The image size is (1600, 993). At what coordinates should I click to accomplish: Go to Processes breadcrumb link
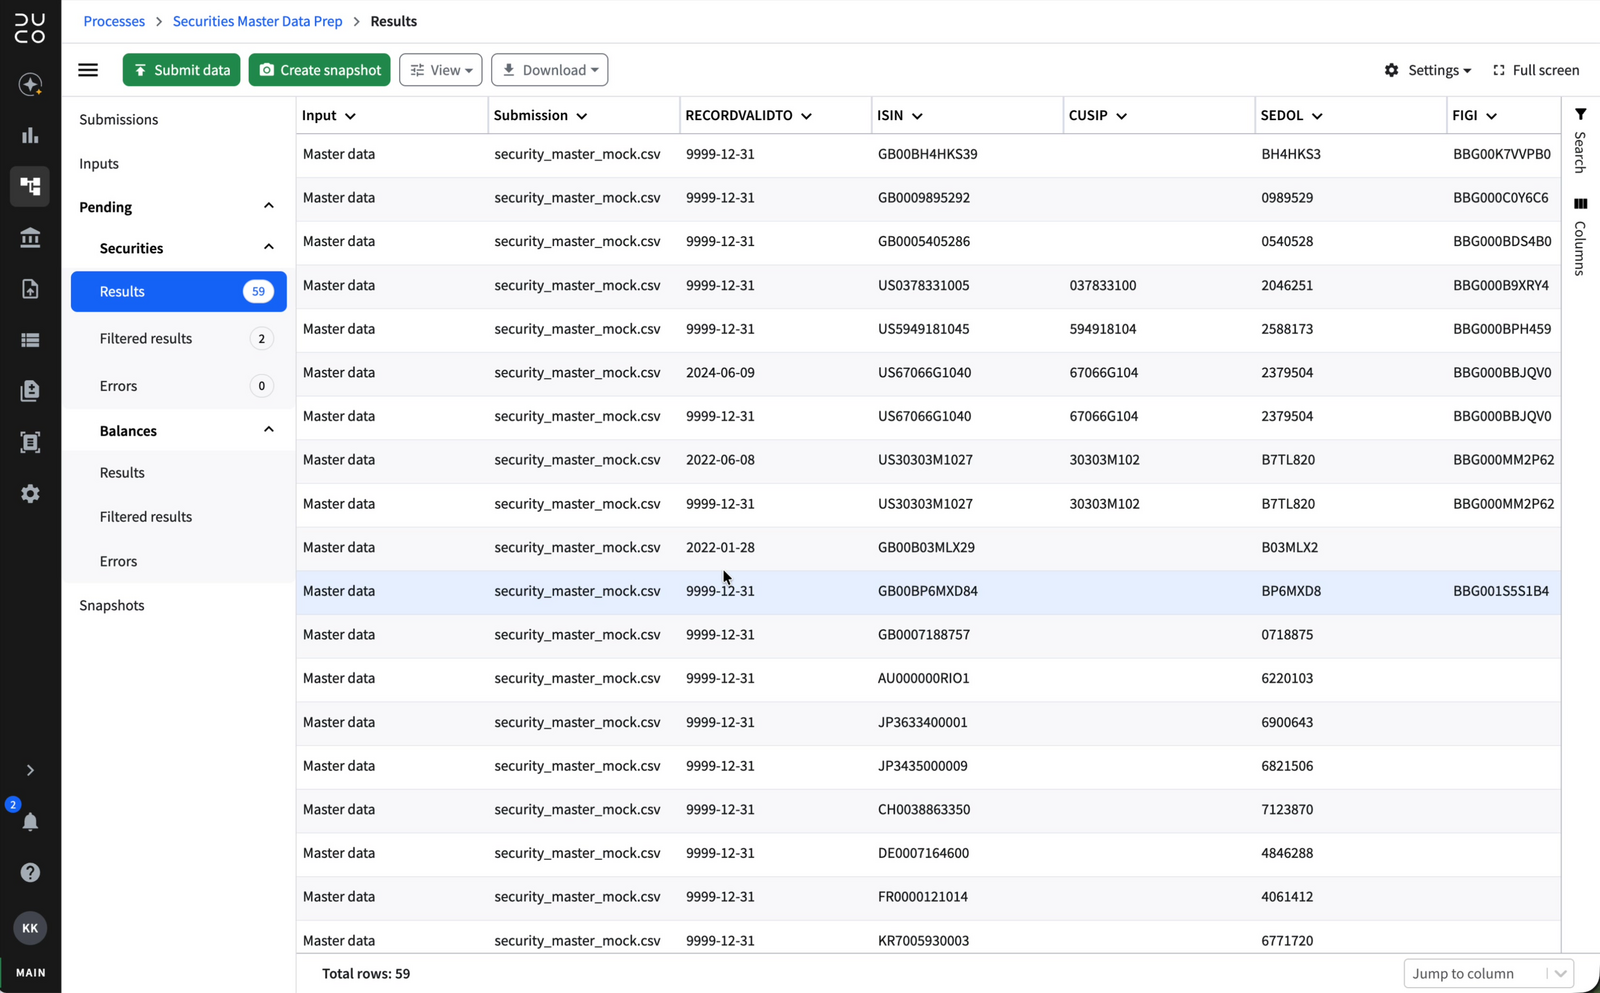114,21
